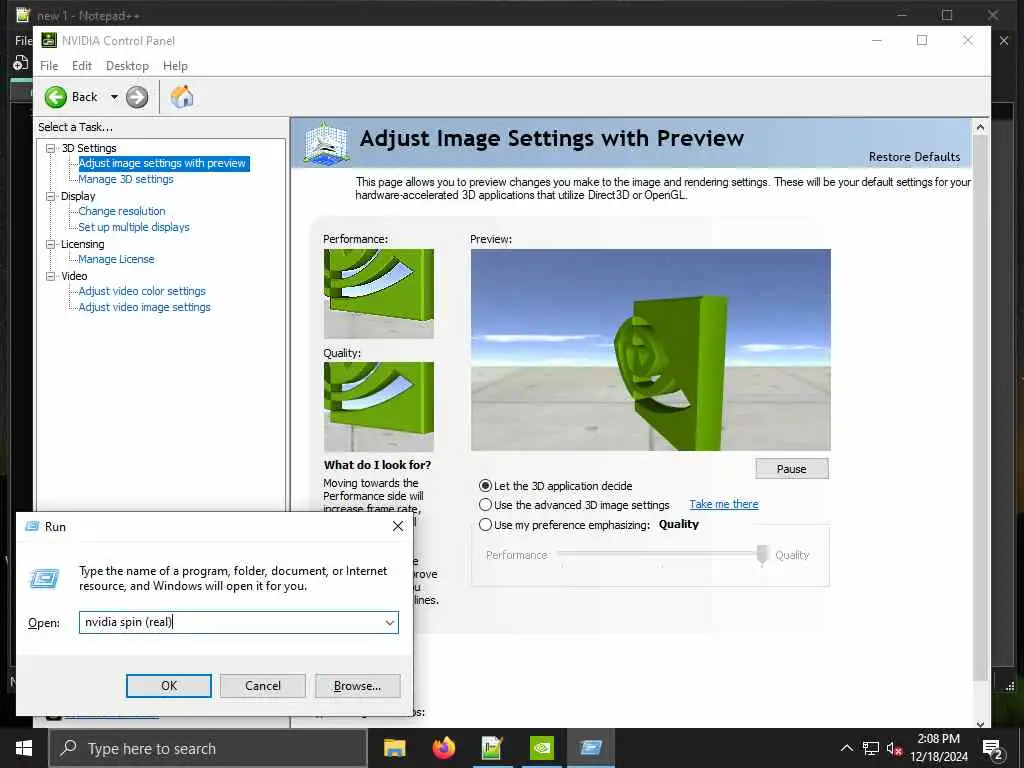This screenshot has height=768, width=1024.
Task: Open the Desktop menu
Action: [x=127, y=66]
